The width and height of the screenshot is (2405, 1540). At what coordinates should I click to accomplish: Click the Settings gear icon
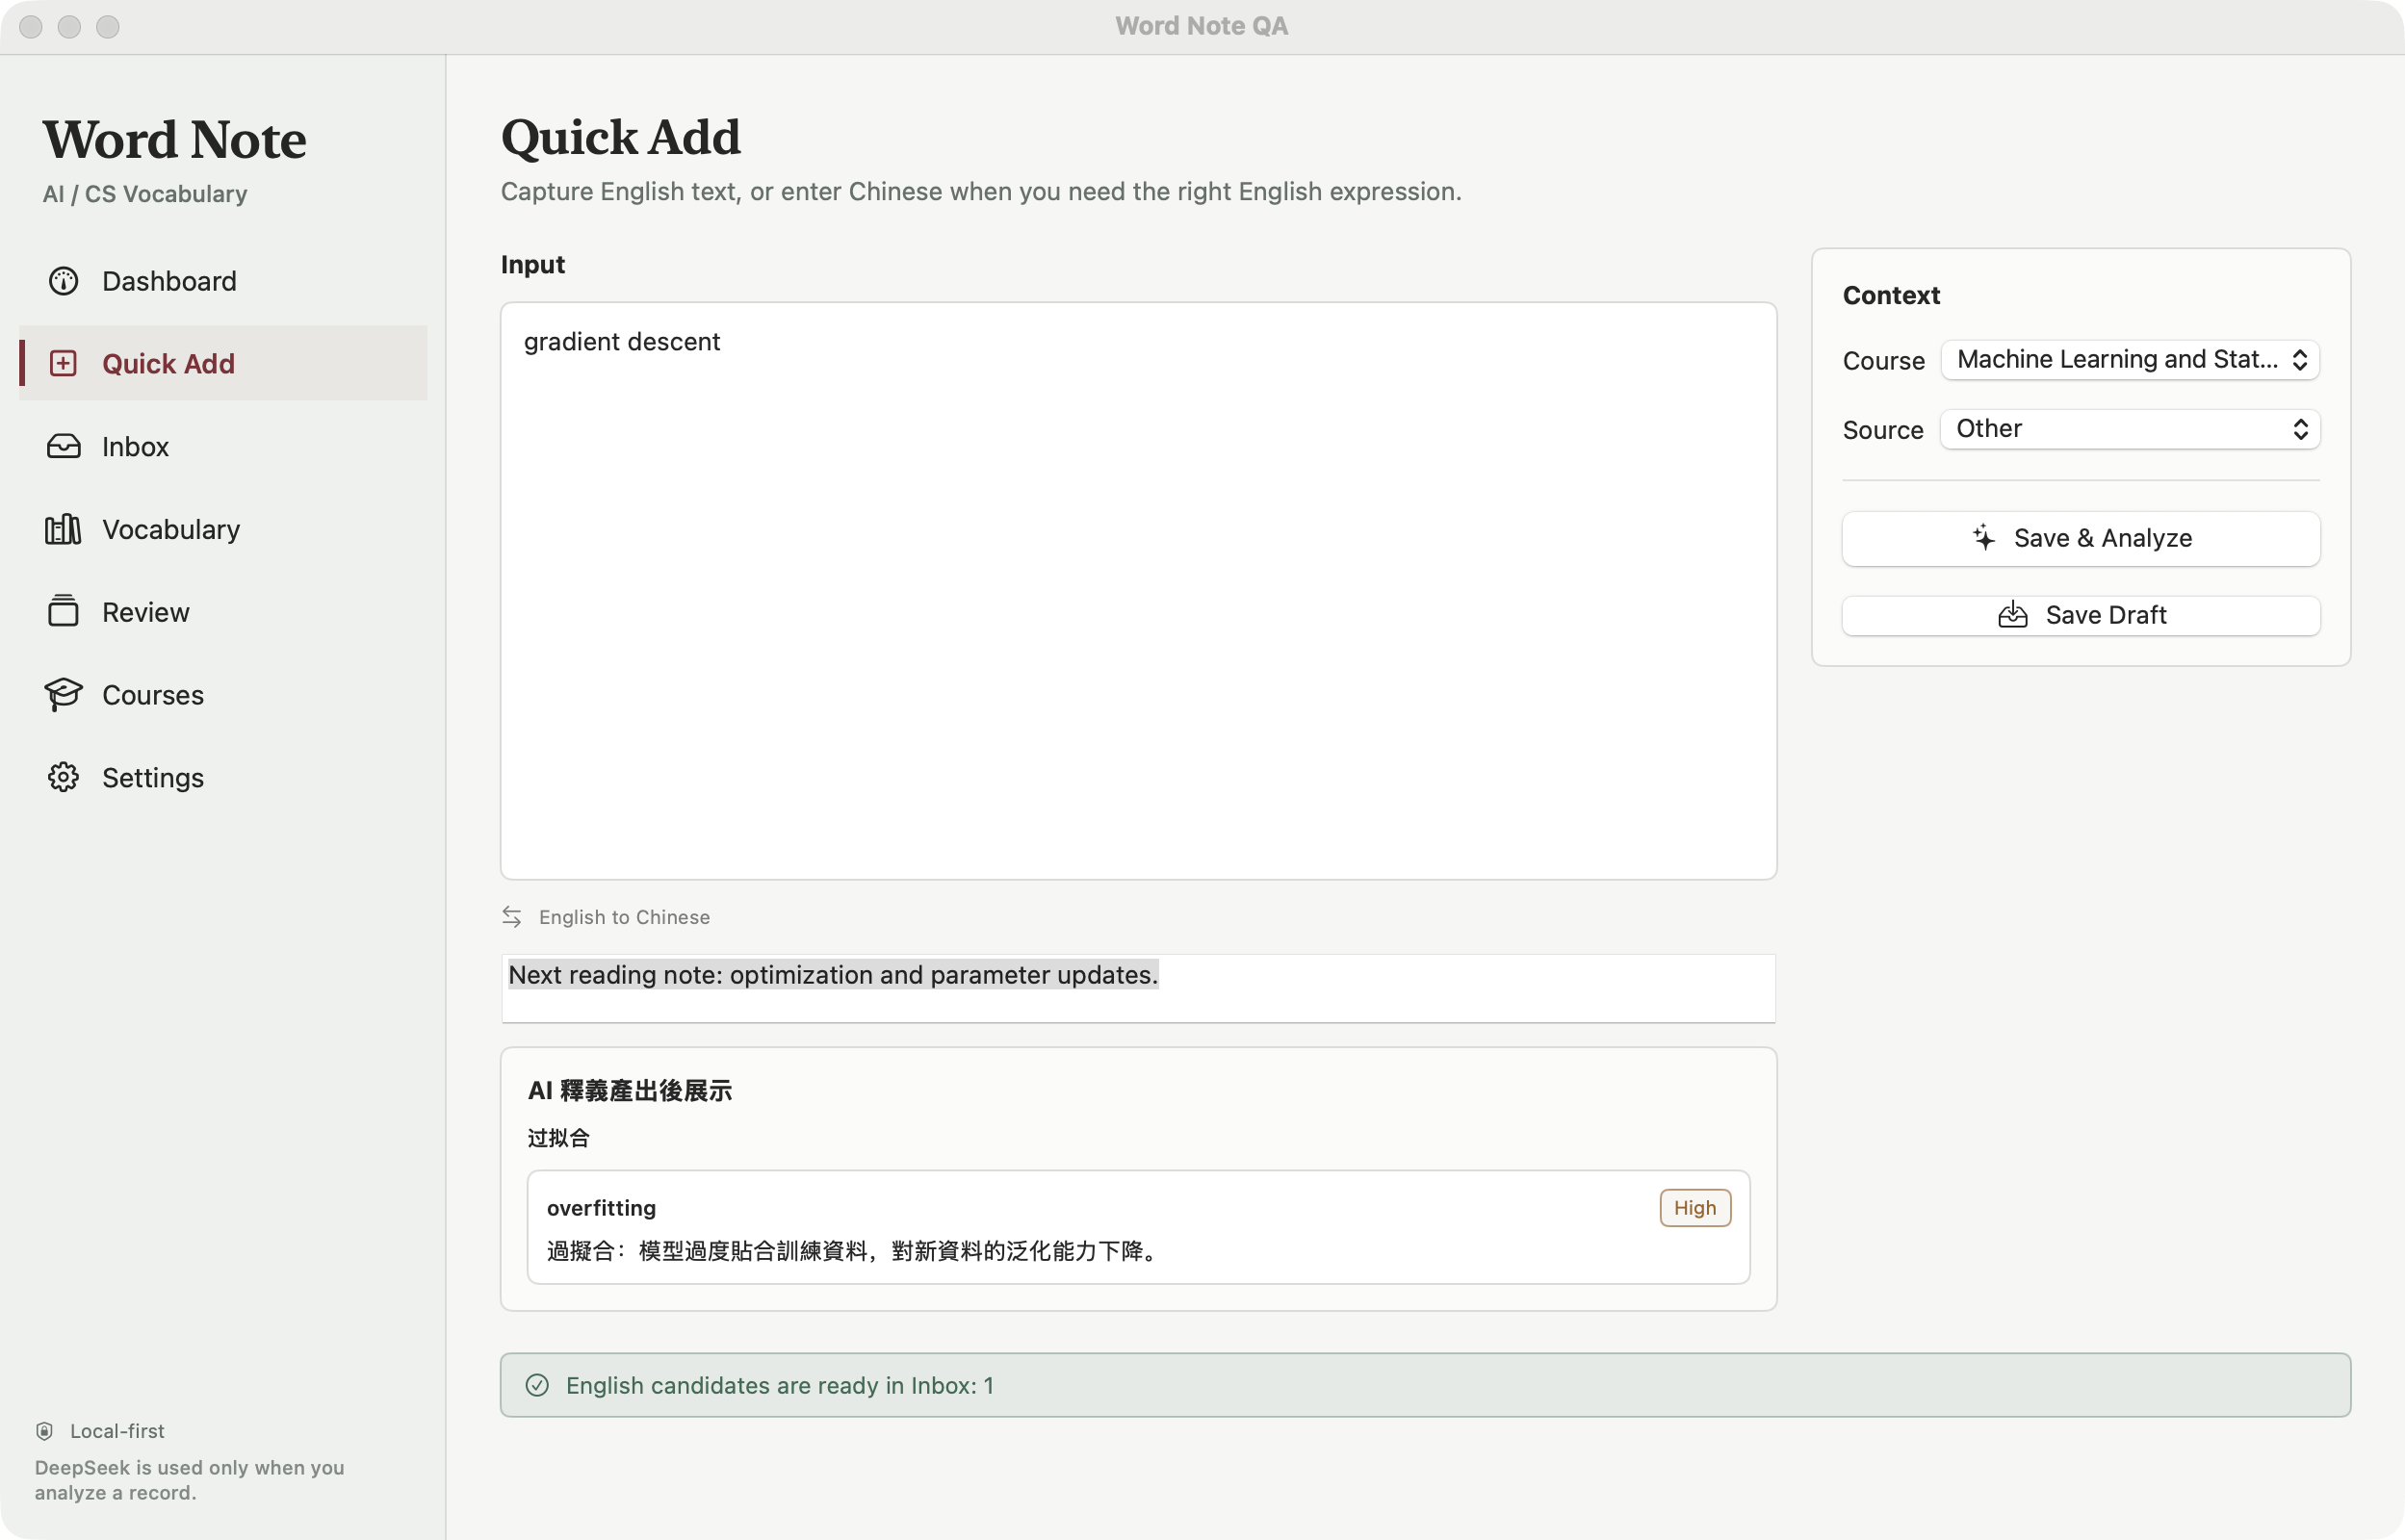(63, 777)
